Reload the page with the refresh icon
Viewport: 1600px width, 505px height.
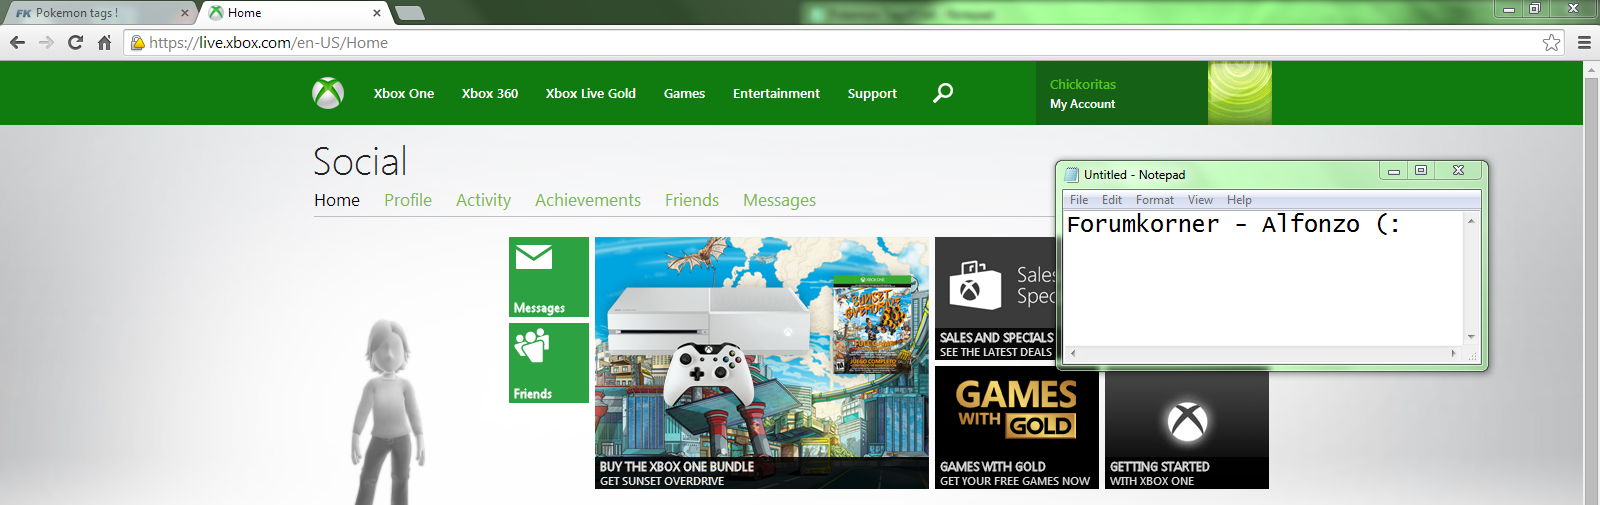point(75,42)
